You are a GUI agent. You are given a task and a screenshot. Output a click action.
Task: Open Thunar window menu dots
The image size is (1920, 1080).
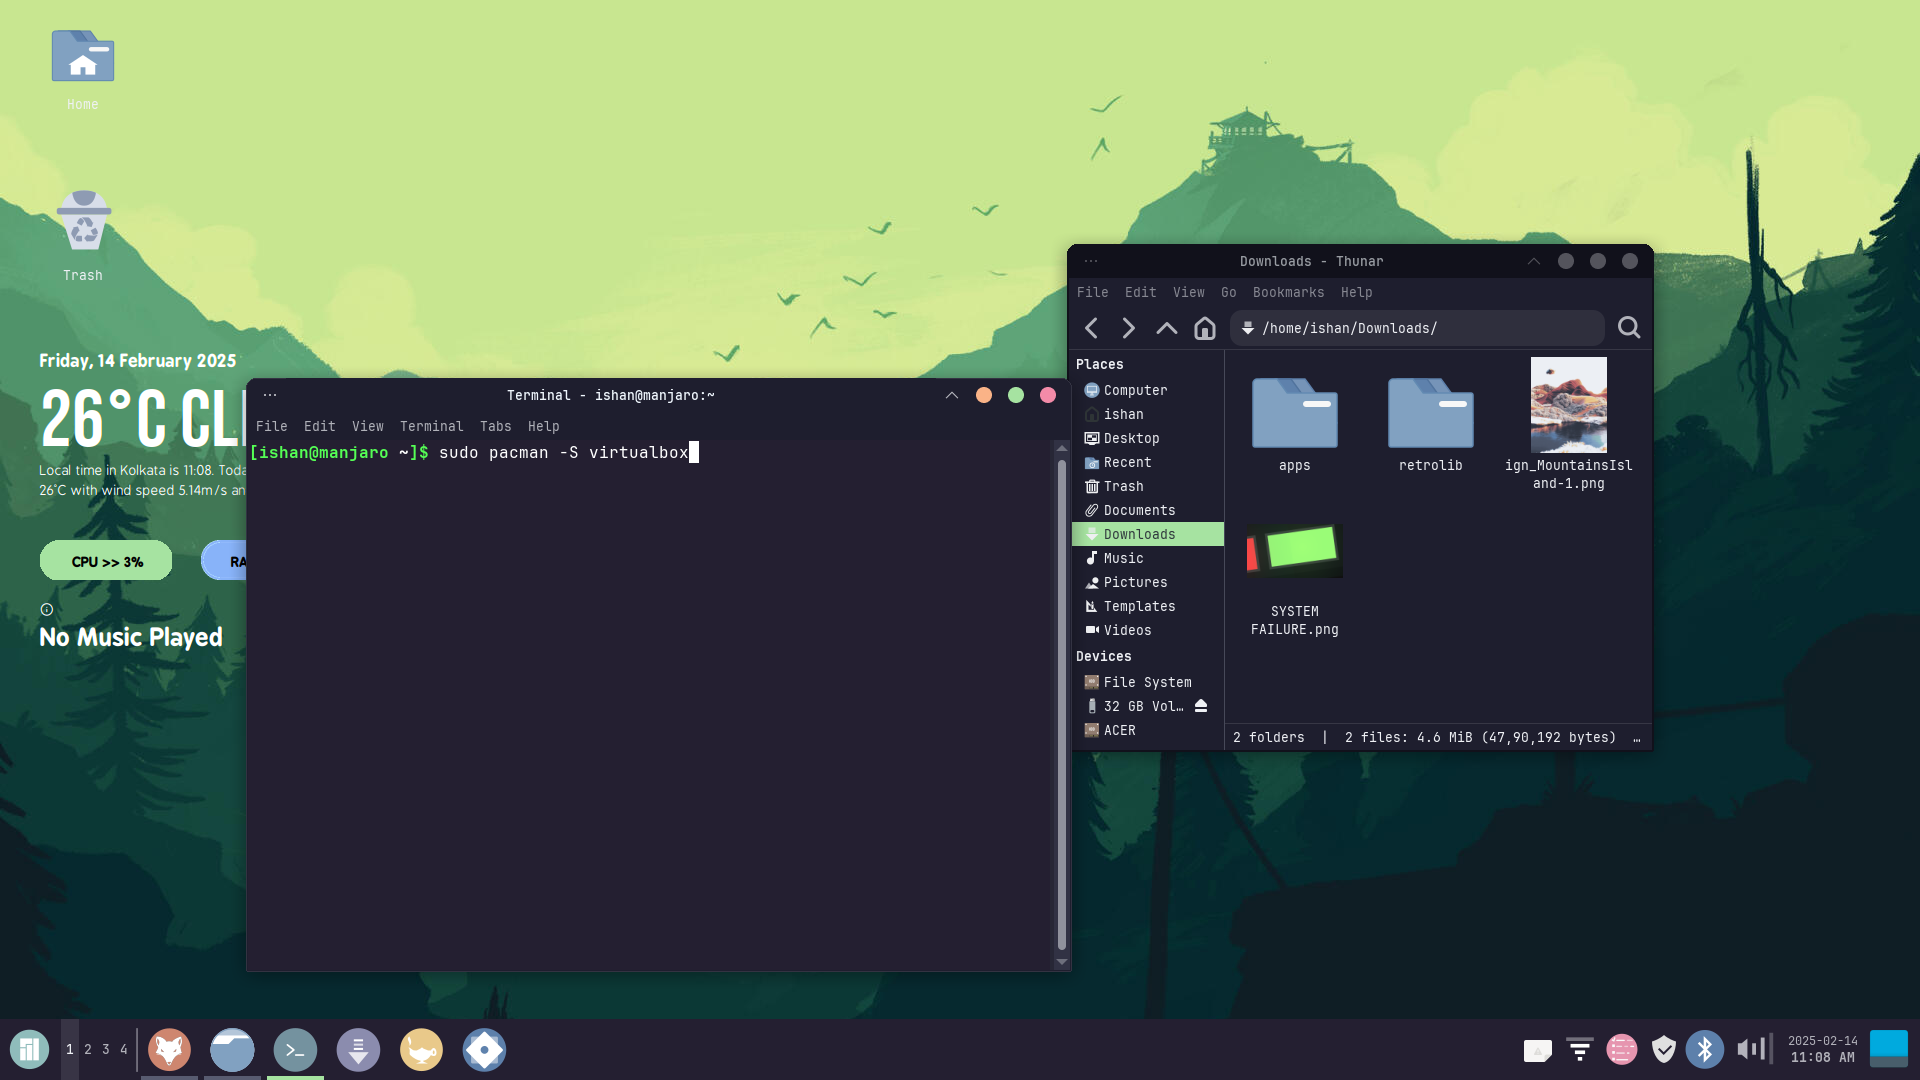[1091, 261]
